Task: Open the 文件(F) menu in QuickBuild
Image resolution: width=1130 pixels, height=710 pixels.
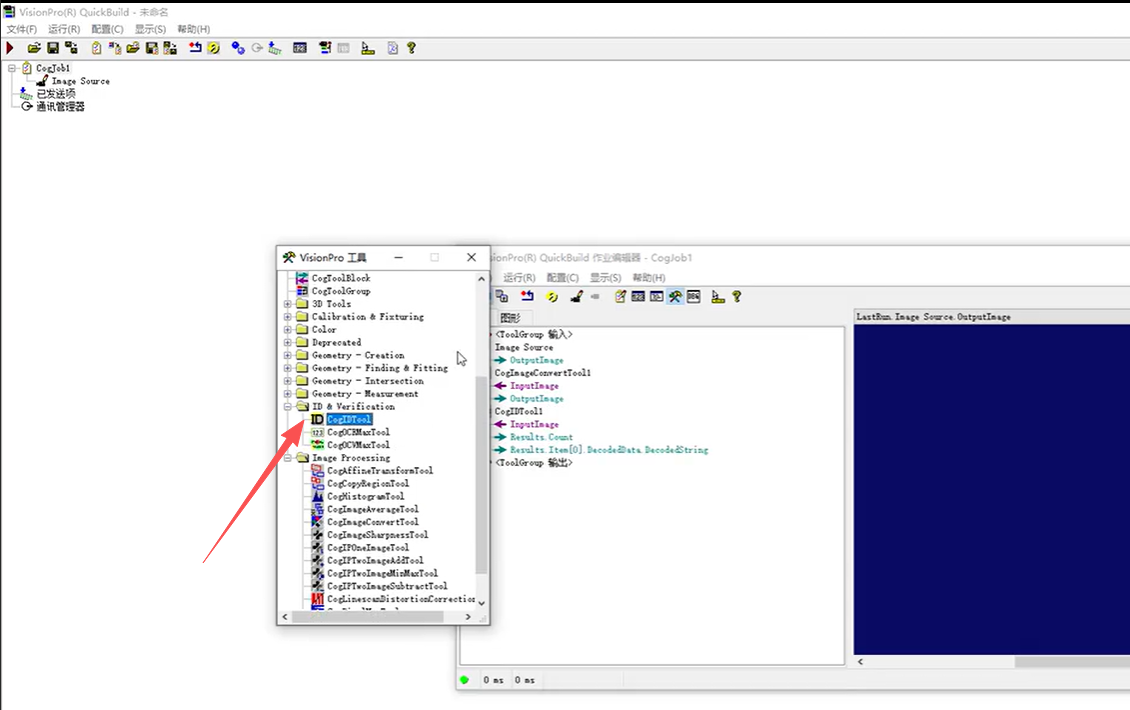Action: coord(22,29)
